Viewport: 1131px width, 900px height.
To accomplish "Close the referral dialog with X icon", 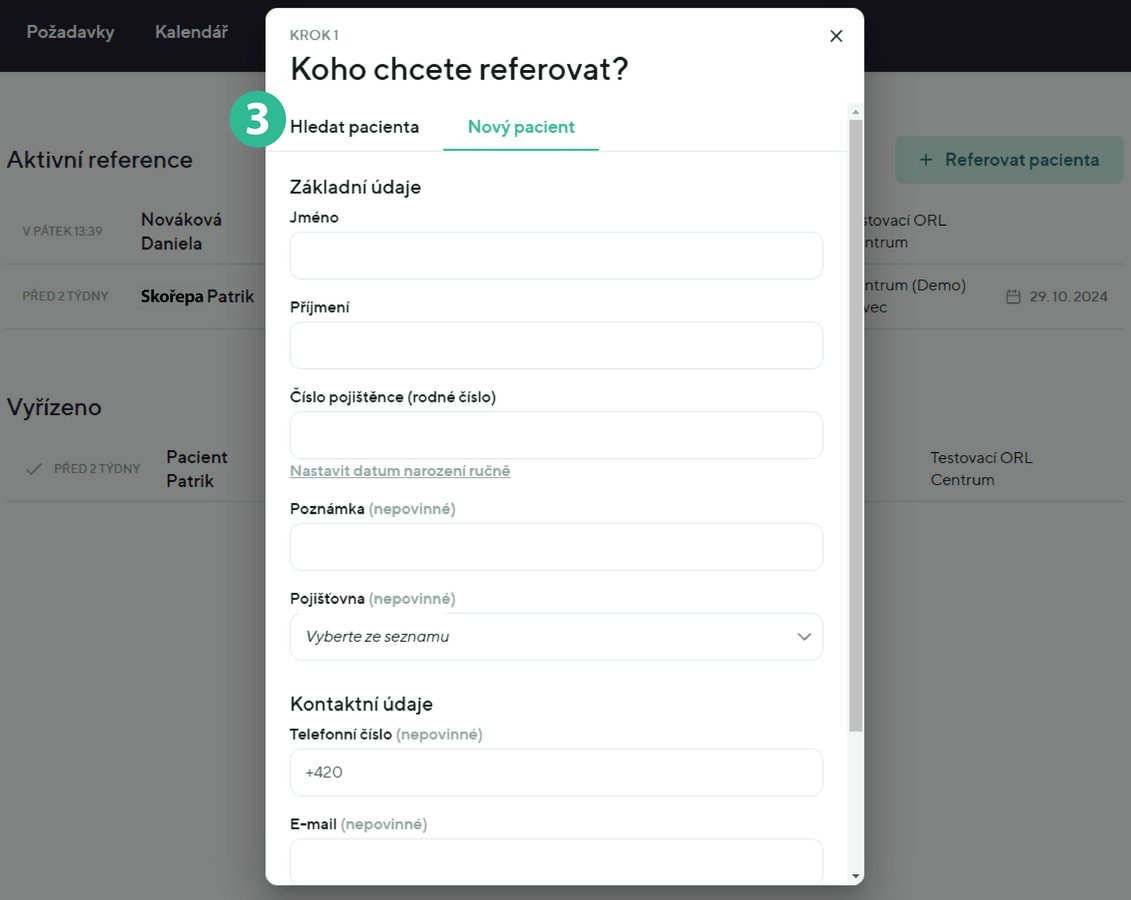I will pyautogui.click(x=836, y=36).
